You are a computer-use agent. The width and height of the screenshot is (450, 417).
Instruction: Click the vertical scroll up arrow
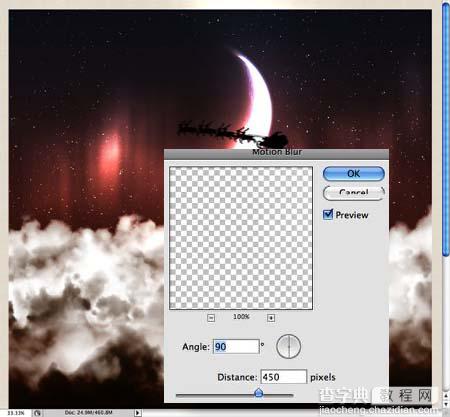(446, 396)
